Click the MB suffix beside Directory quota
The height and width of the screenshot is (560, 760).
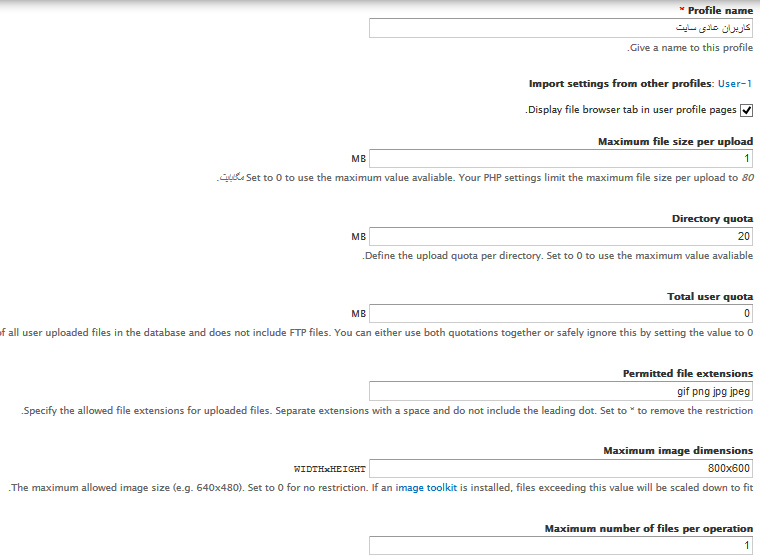[x=359, y=237]
